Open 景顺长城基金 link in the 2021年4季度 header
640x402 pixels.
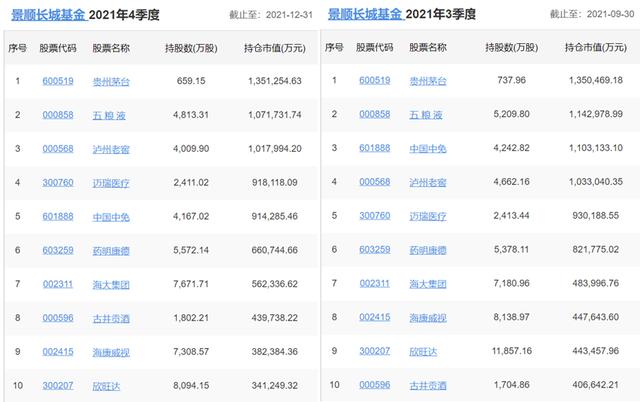(49, 15)
